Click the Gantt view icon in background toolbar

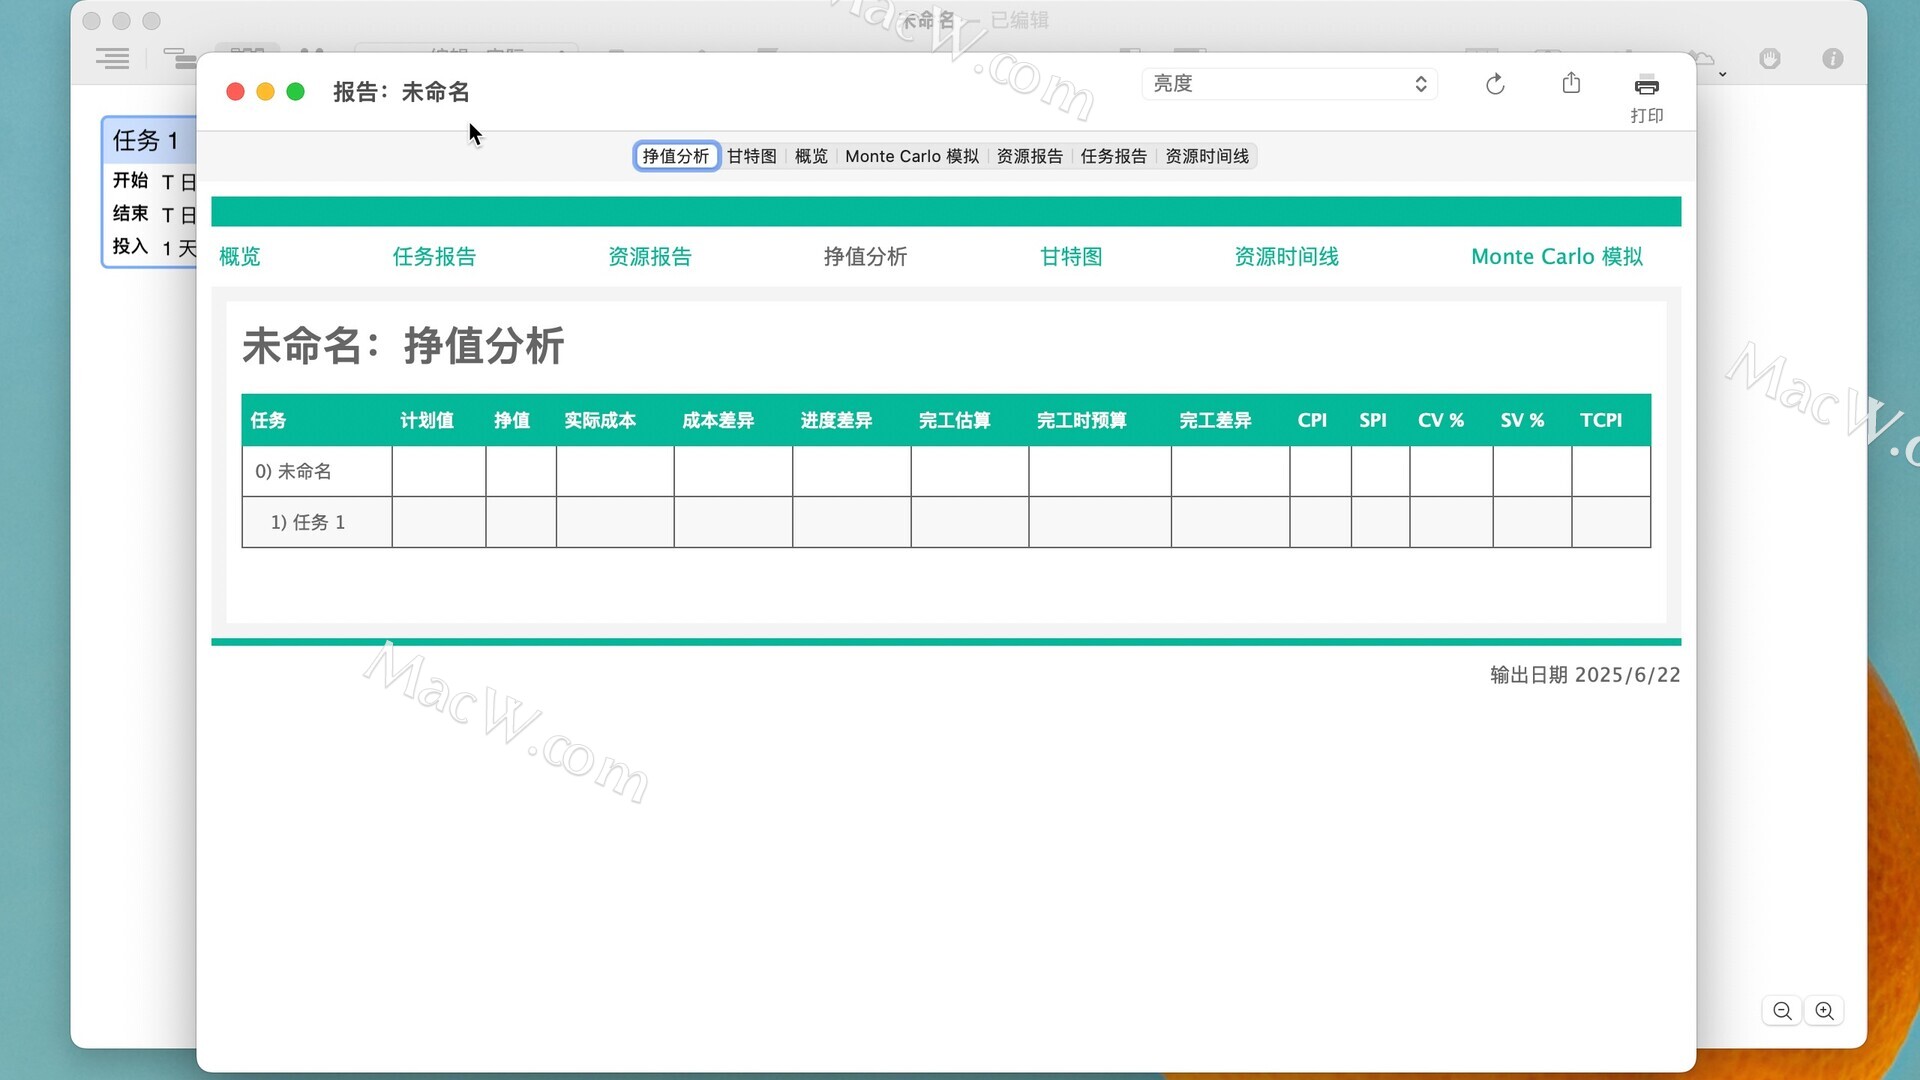(x=180, y=58)
